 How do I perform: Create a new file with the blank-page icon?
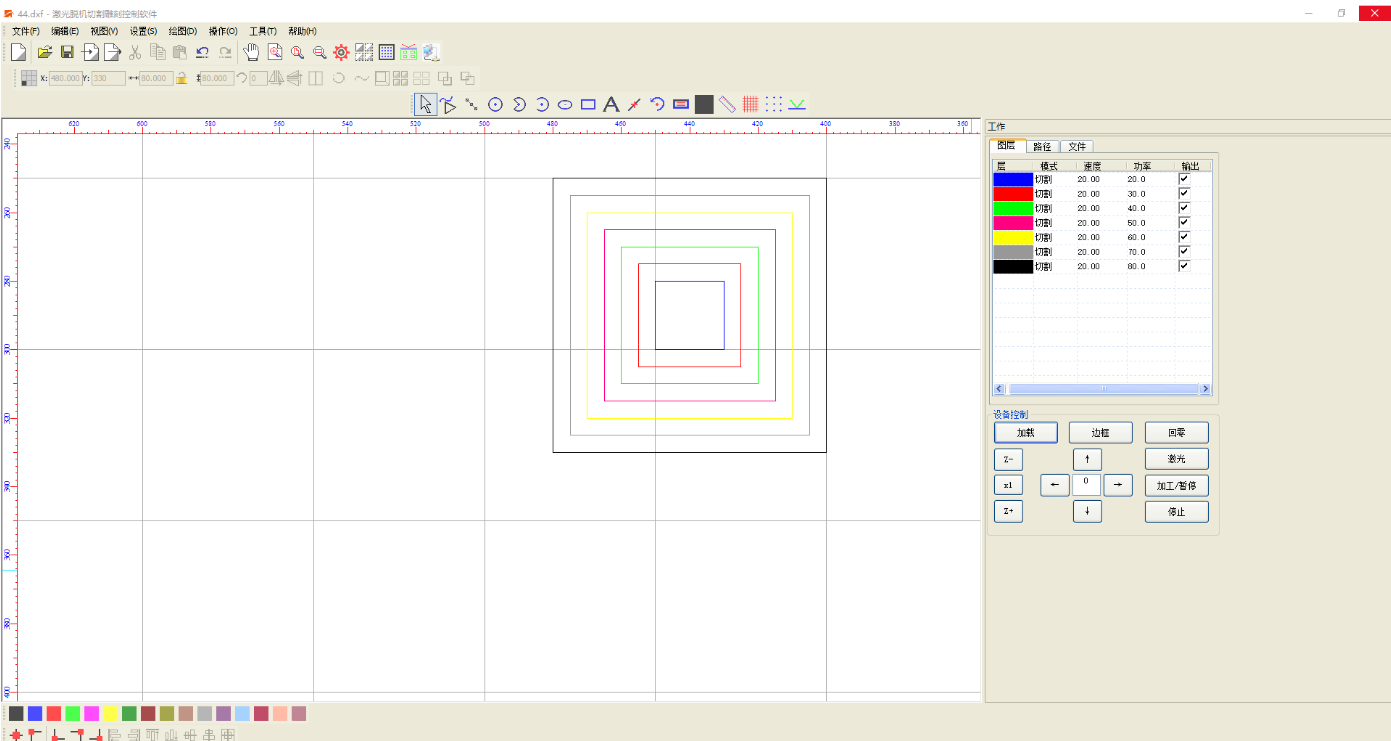pos(18,52)
